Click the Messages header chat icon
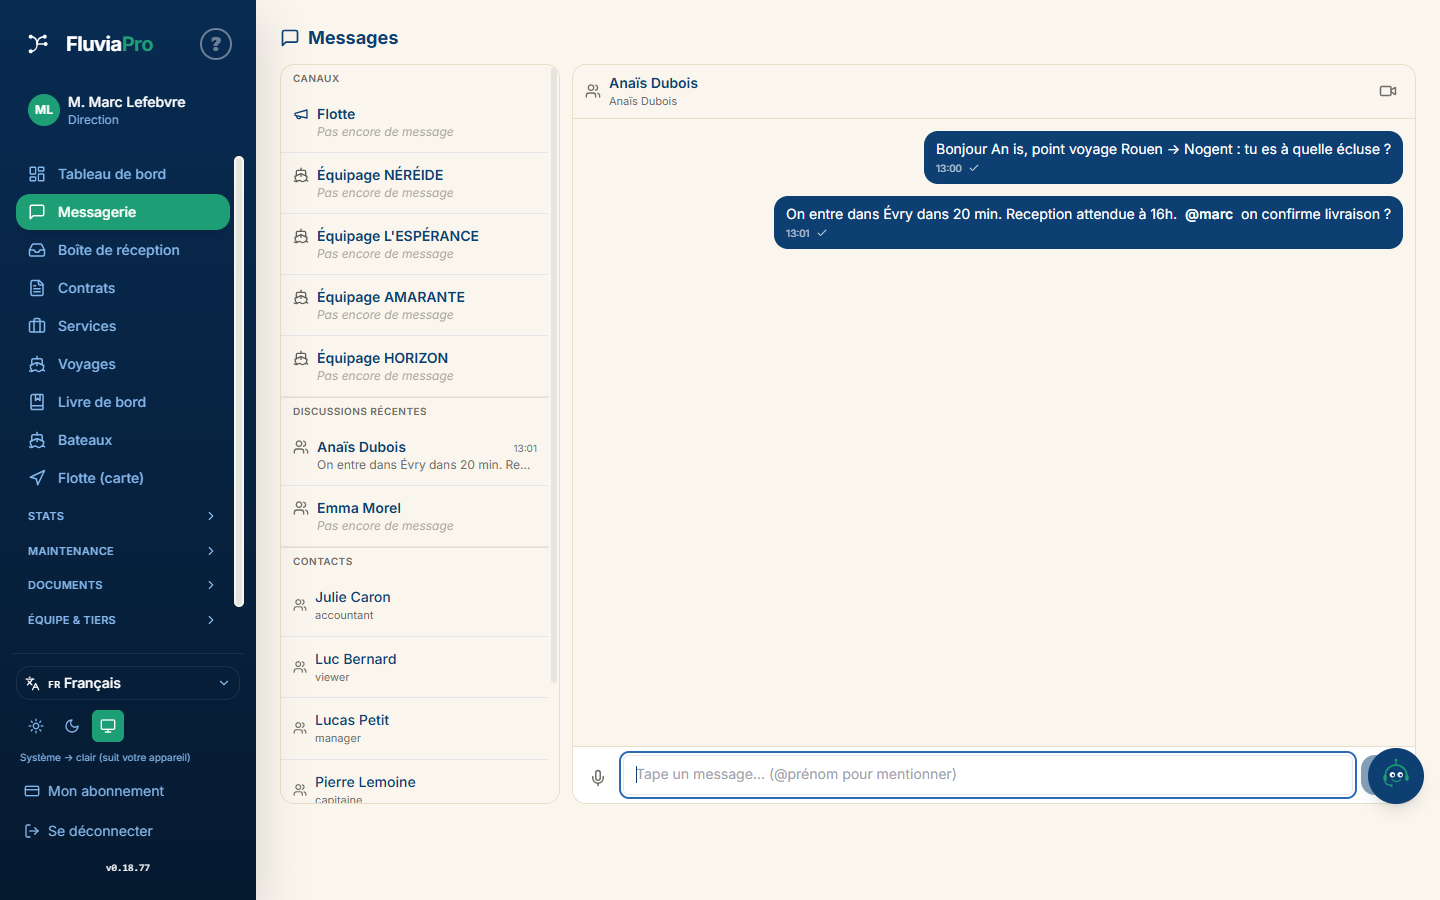Image resolution: width=1440 pixels, height=900 pixels. point(290,38)
